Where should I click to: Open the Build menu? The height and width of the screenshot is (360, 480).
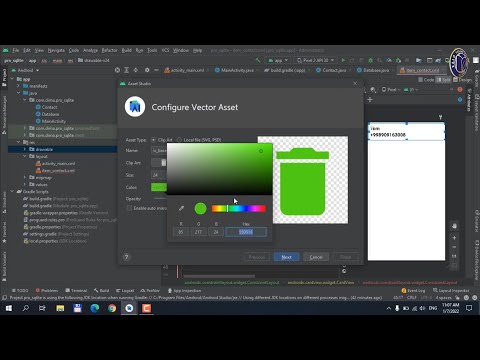coord(127,50)
